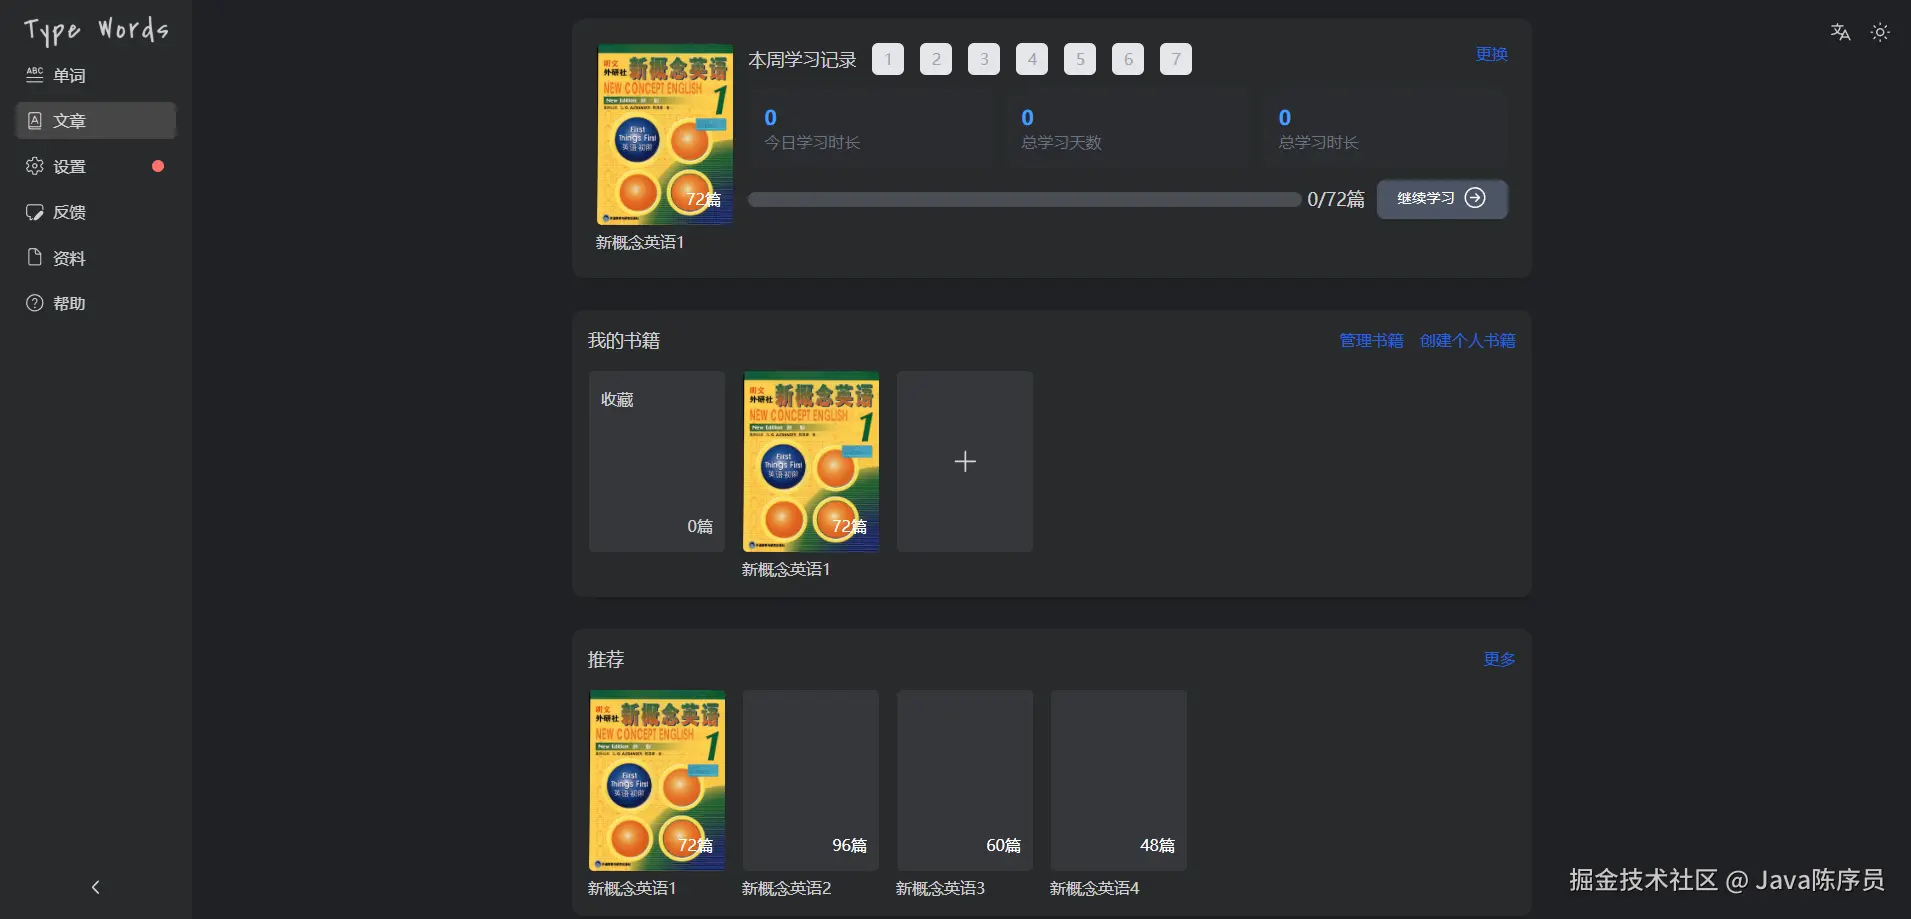Open the 设置 menu item
Image resolution: width=1911 pixels, height=919 pixels.
pos(96,166)
